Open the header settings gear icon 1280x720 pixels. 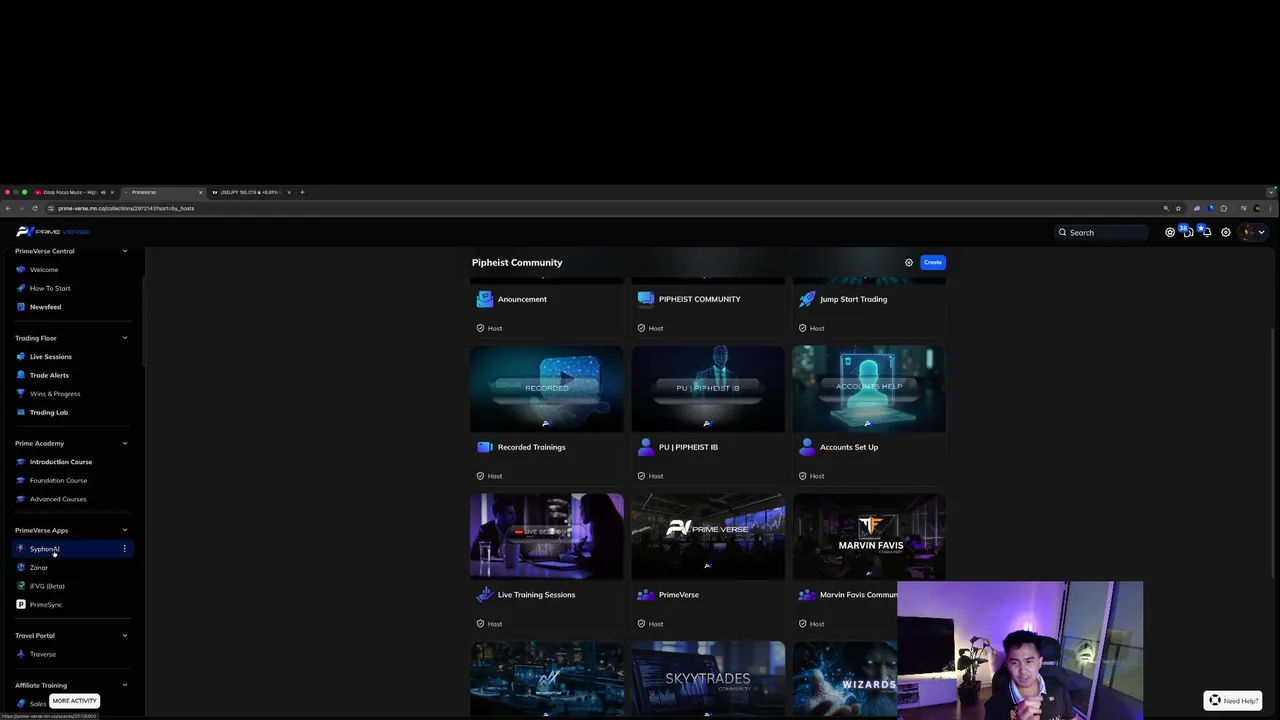coord(1226,232)
